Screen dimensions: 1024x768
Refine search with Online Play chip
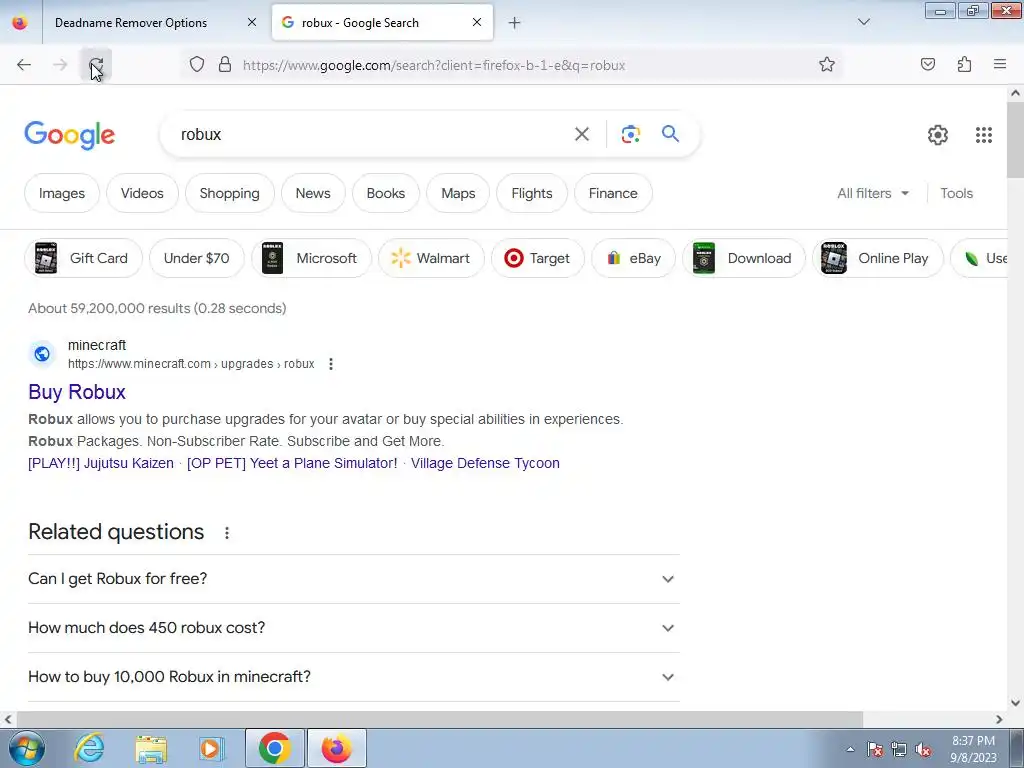click(x=878, y=258)
